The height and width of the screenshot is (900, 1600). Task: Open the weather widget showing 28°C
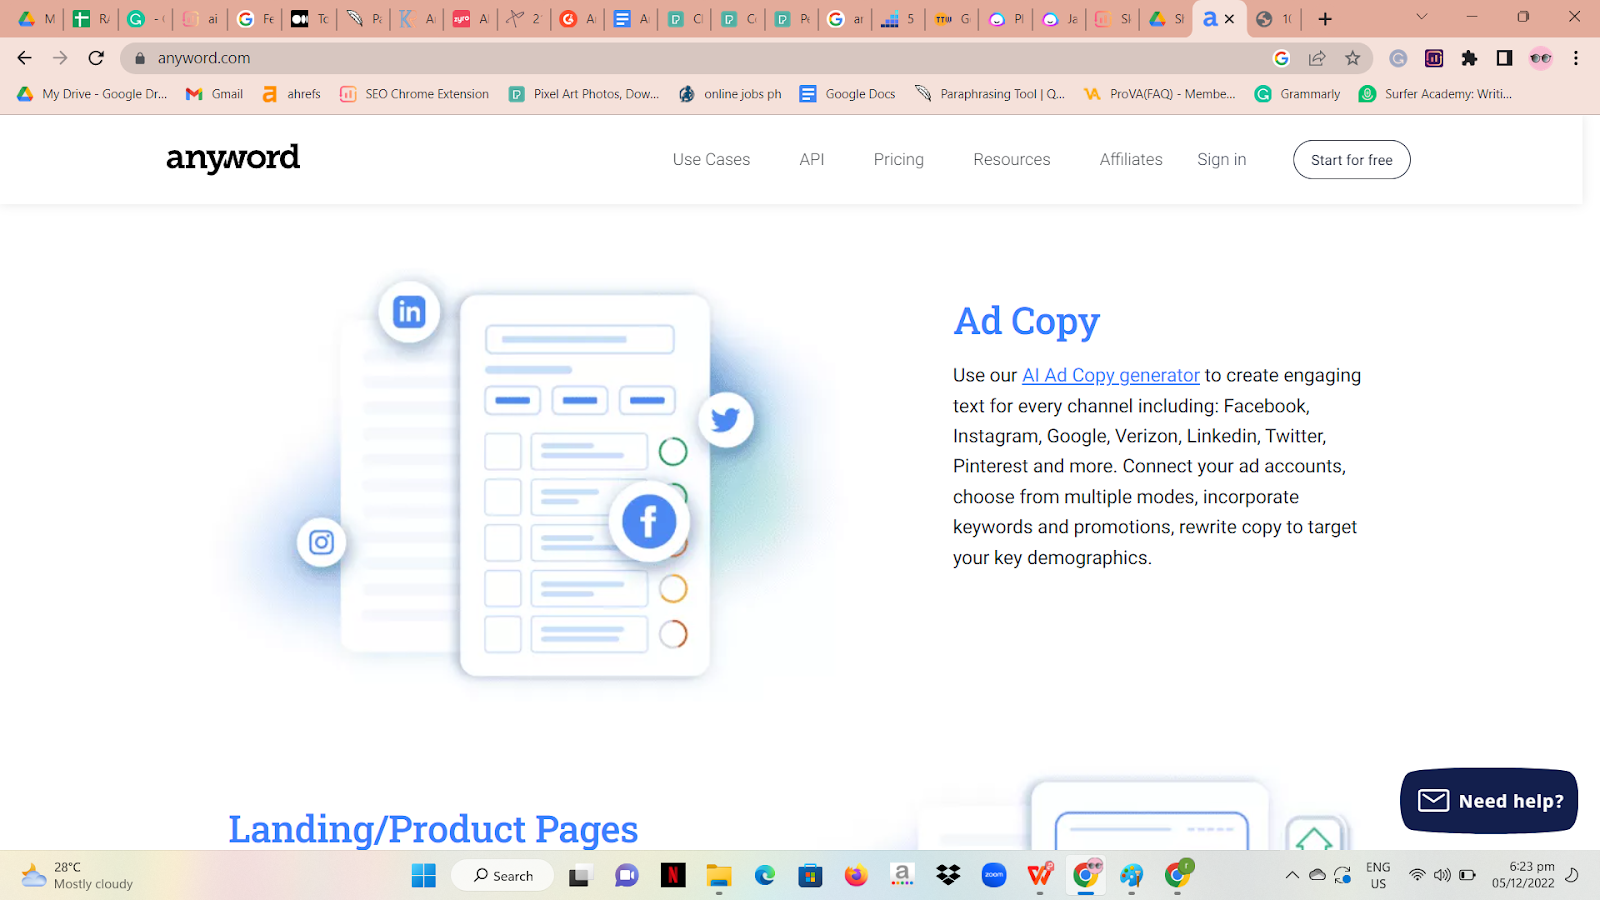(x=78, y=875)
